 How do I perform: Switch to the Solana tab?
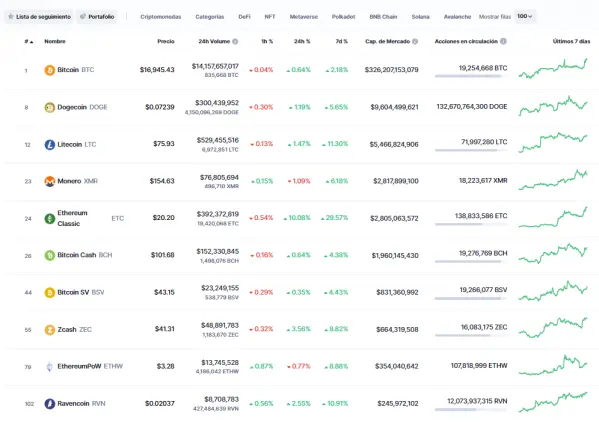point(421,17)
